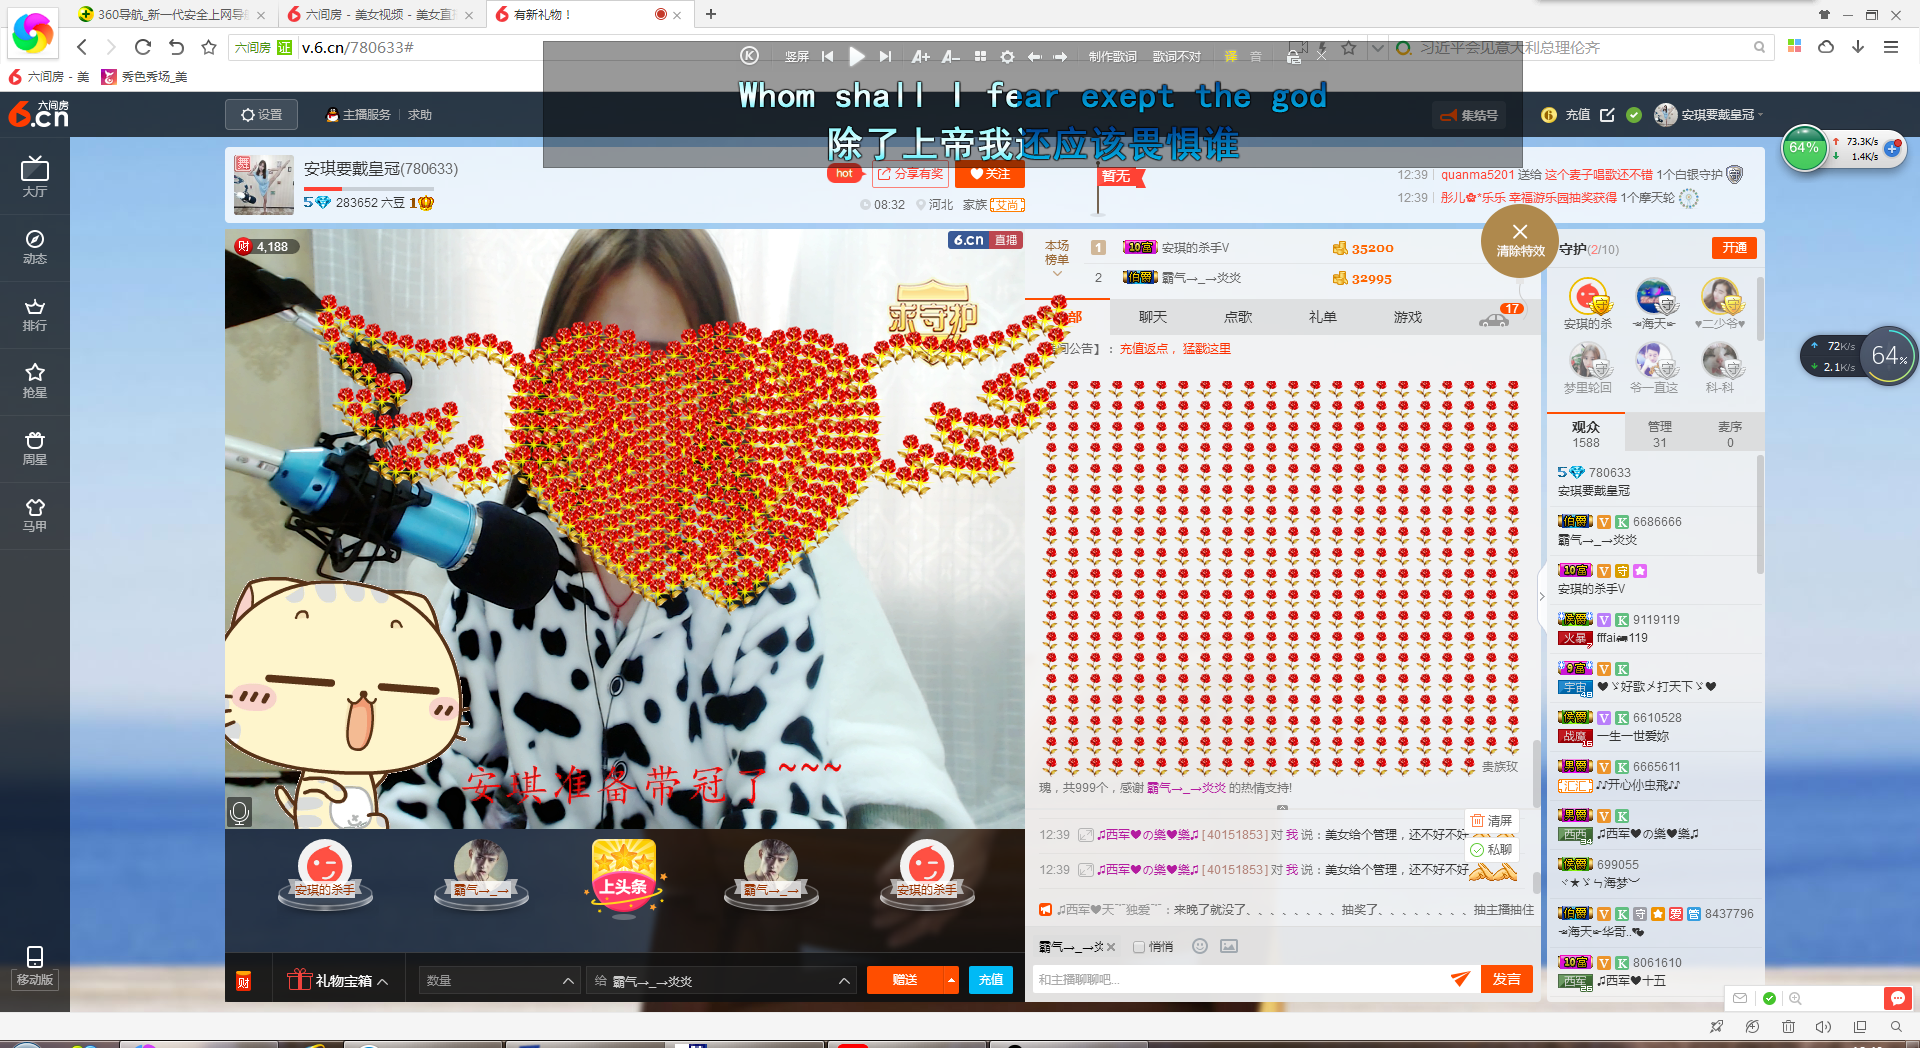
Task: Open the 大厅 lobby sidebar icon
Action: [35, 178]
